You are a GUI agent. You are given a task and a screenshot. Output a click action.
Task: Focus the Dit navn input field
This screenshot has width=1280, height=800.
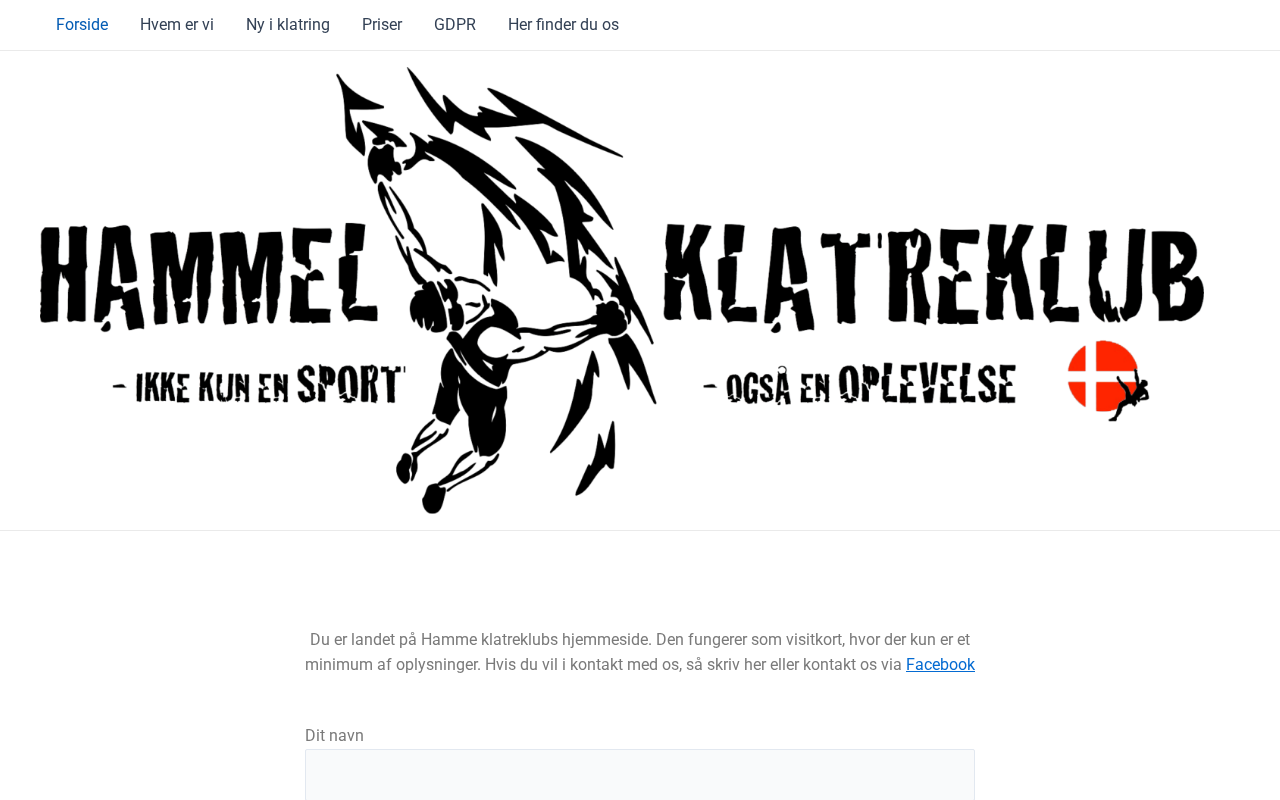(640, 775)
